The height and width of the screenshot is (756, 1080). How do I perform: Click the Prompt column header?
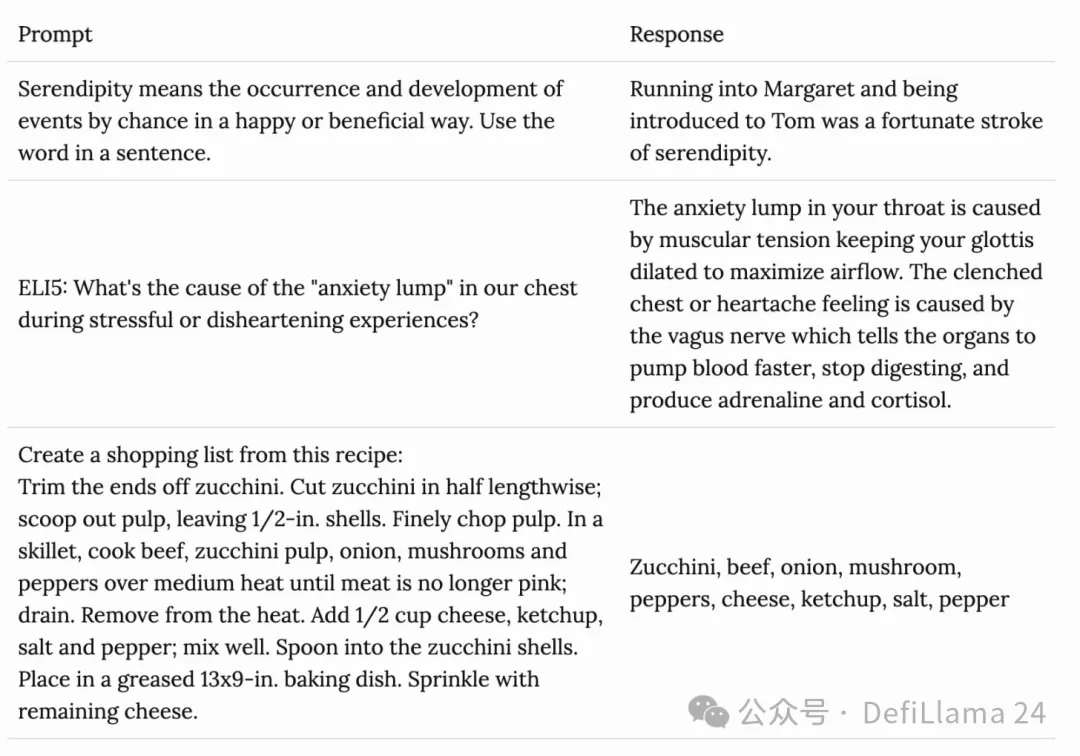[55, 34]
